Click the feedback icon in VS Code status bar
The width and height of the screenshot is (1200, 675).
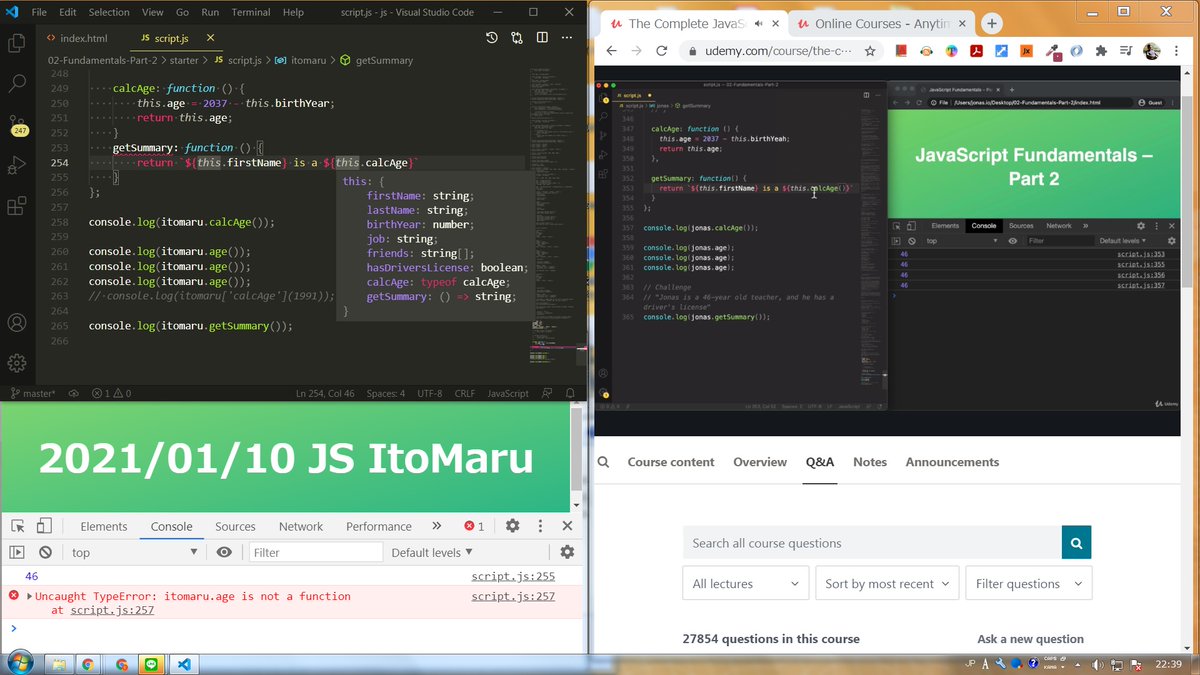click(549, 393)
